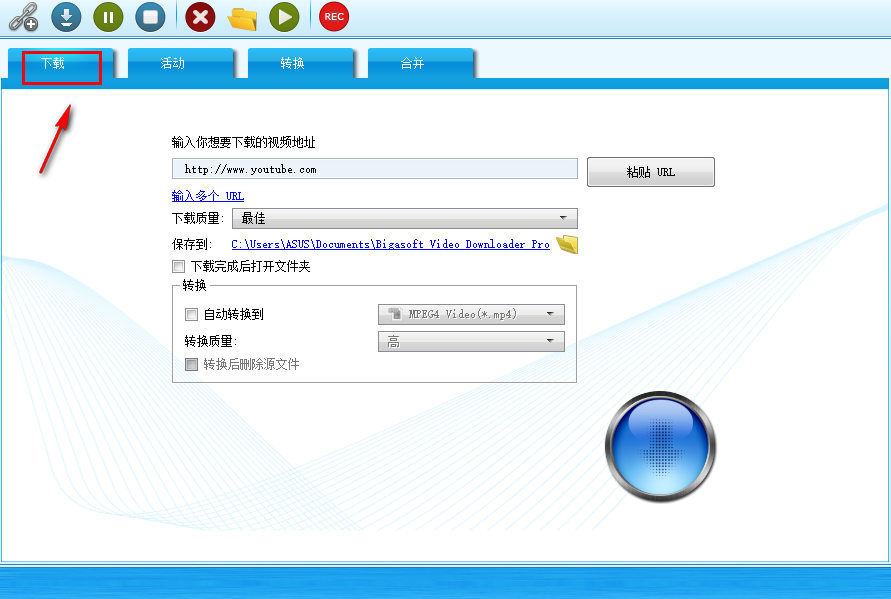Open the save path link
The width and height of the screenshot is (891, 599).
point(390,244)
